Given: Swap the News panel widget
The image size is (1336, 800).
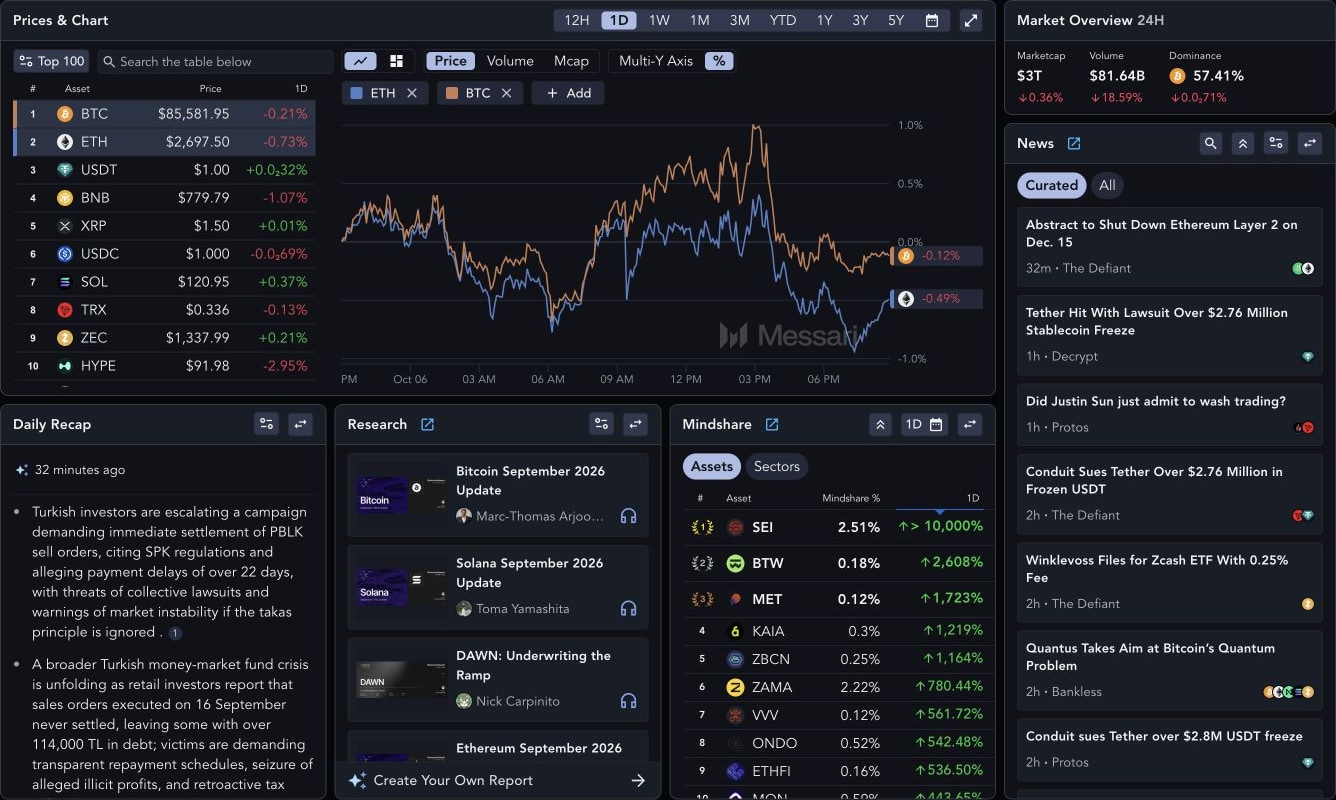Looking at the screenshot, I should (x=1310, y=143).
